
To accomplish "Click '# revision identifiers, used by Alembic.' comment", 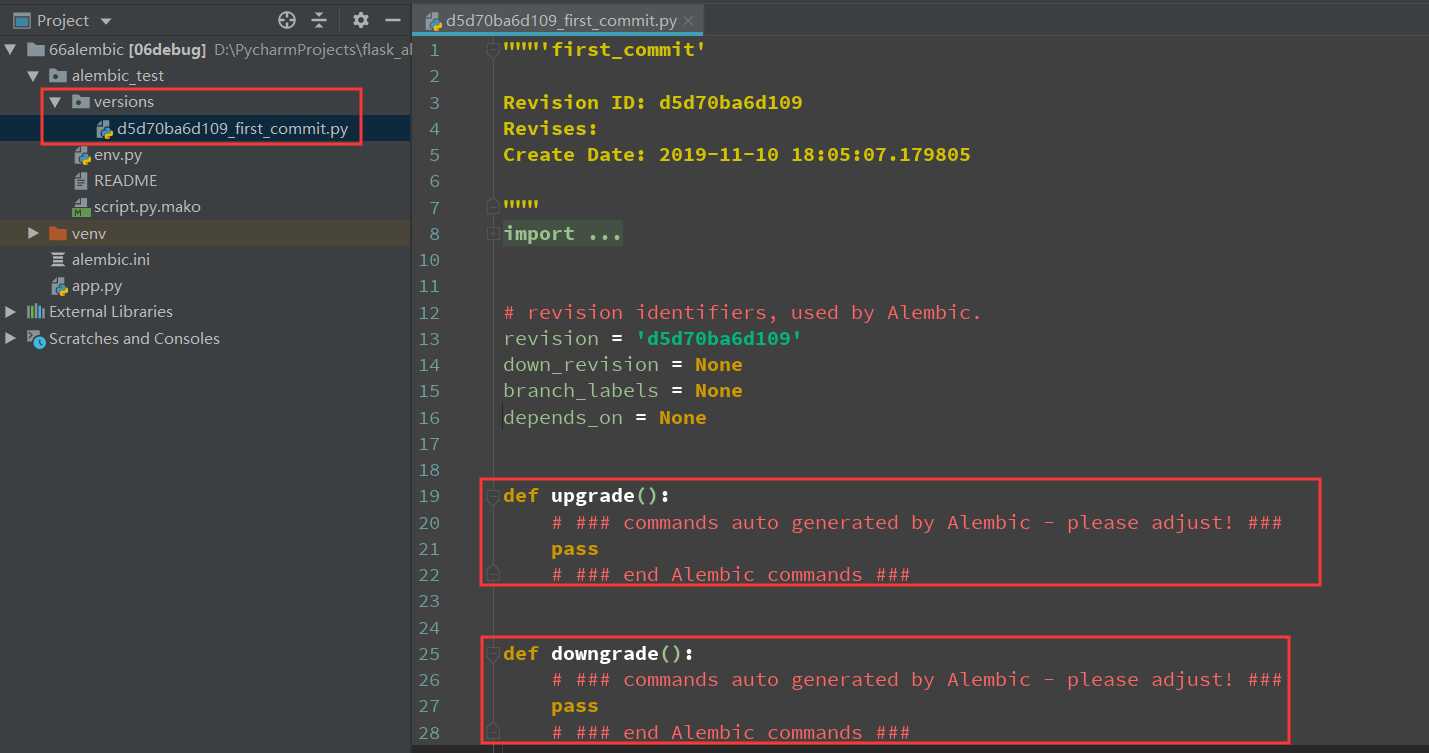I will coord(743,312).
